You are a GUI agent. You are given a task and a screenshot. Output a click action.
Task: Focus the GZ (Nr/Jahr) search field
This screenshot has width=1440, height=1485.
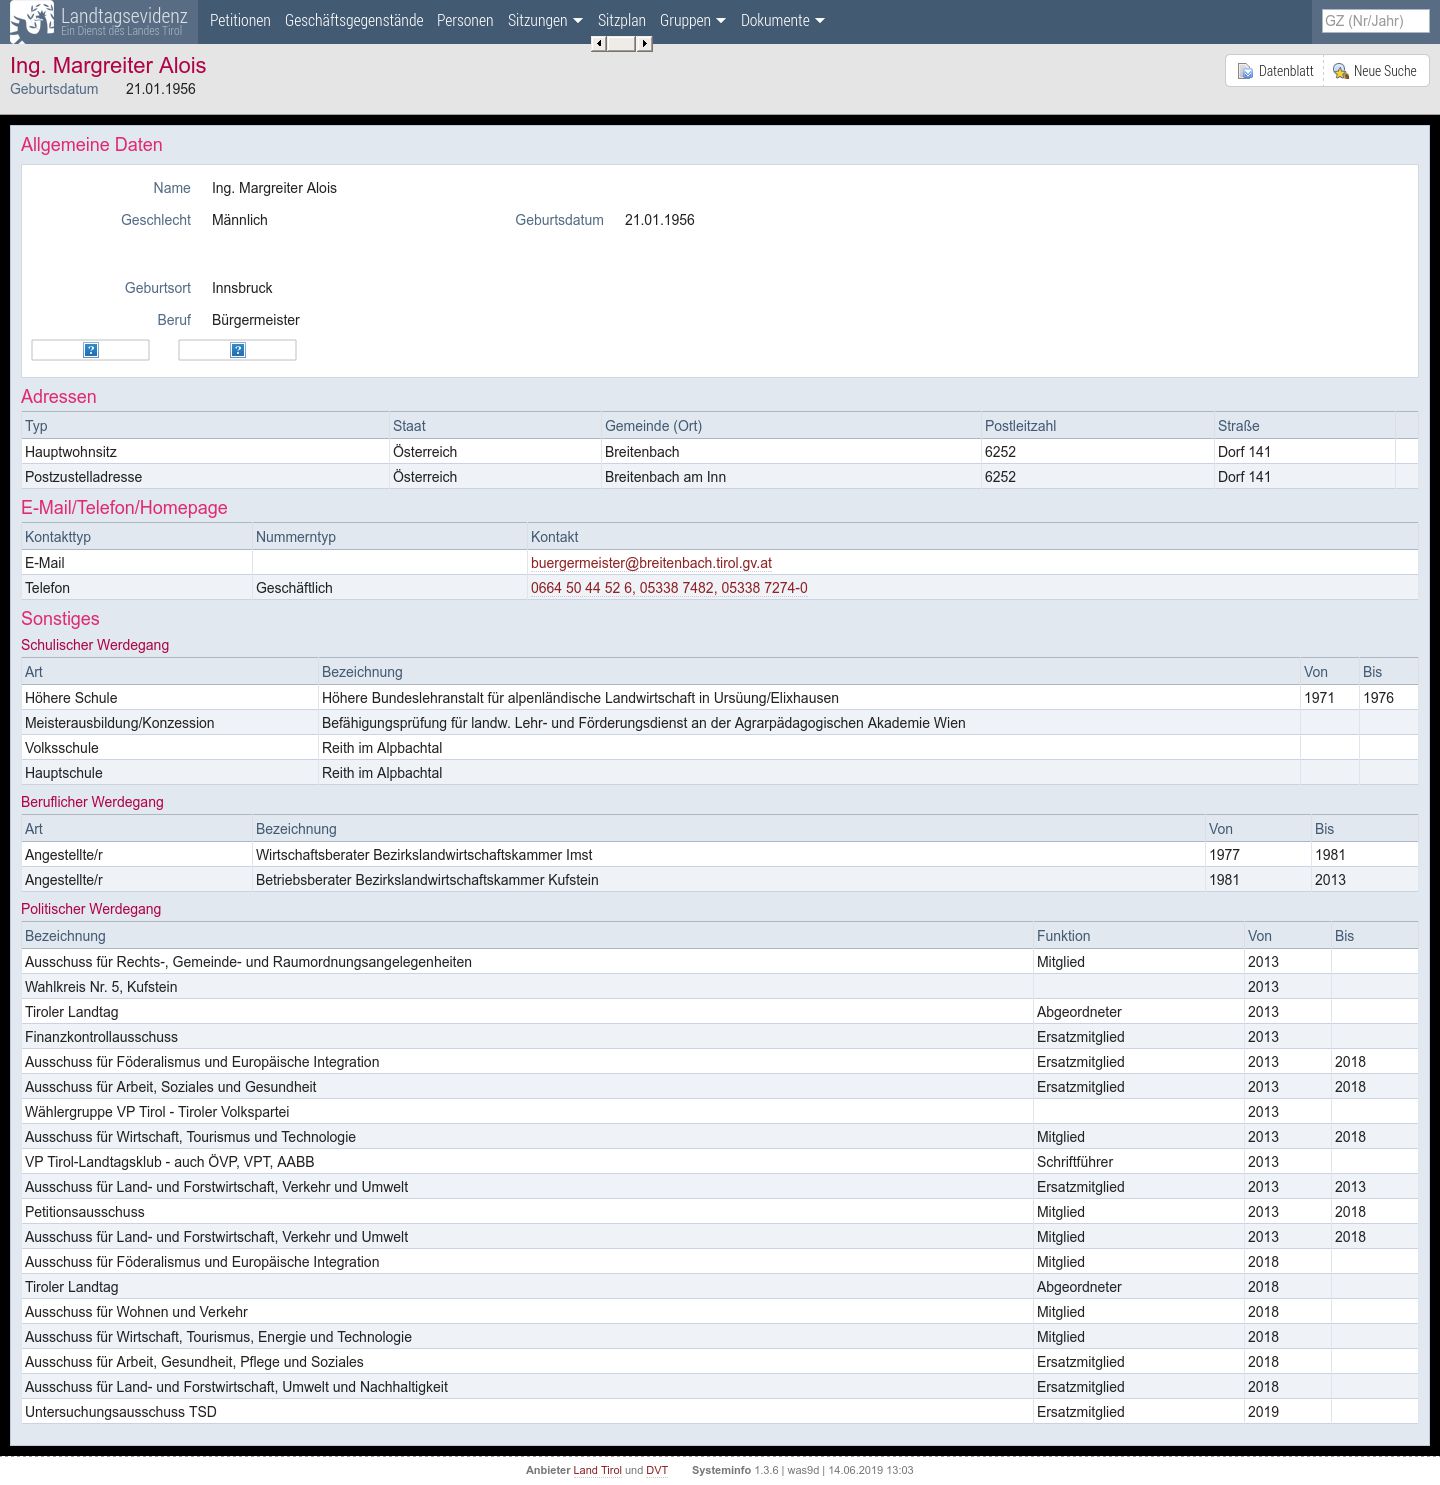point(1375,21)
